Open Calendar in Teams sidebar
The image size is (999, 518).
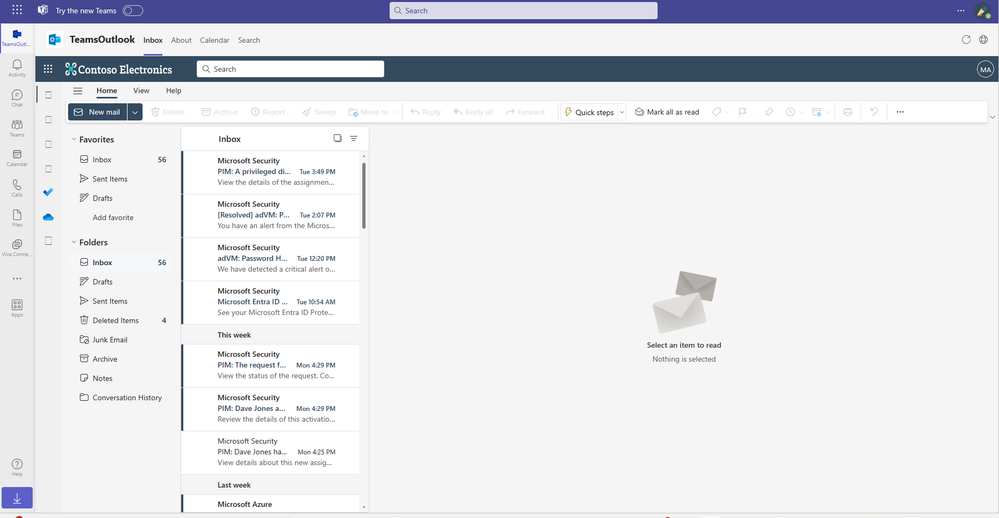(x=17, y=157)
